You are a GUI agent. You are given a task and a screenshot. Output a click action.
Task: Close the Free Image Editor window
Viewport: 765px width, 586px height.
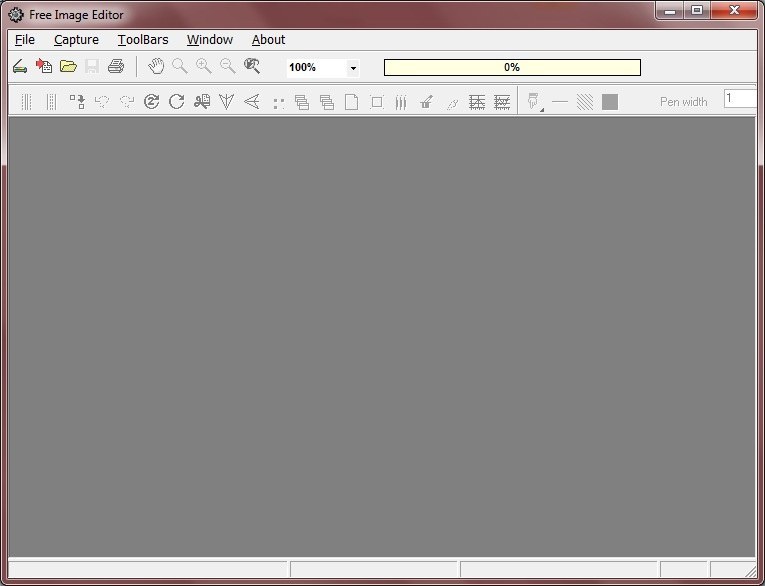click(x=734, y=11)
